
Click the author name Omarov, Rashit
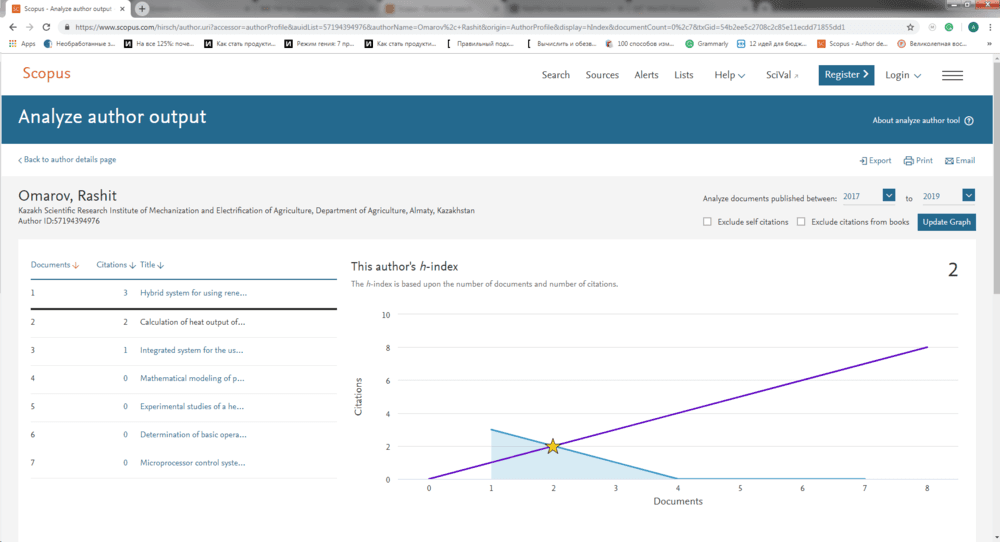(67, 196)
